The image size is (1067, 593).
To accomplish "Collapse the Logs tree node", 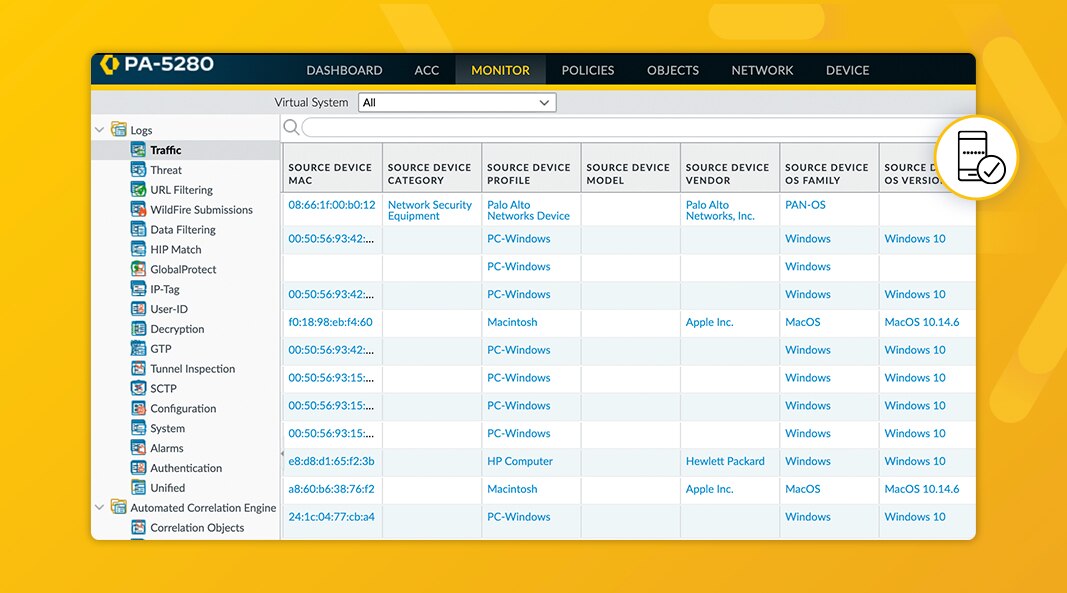I will point(100,130).
